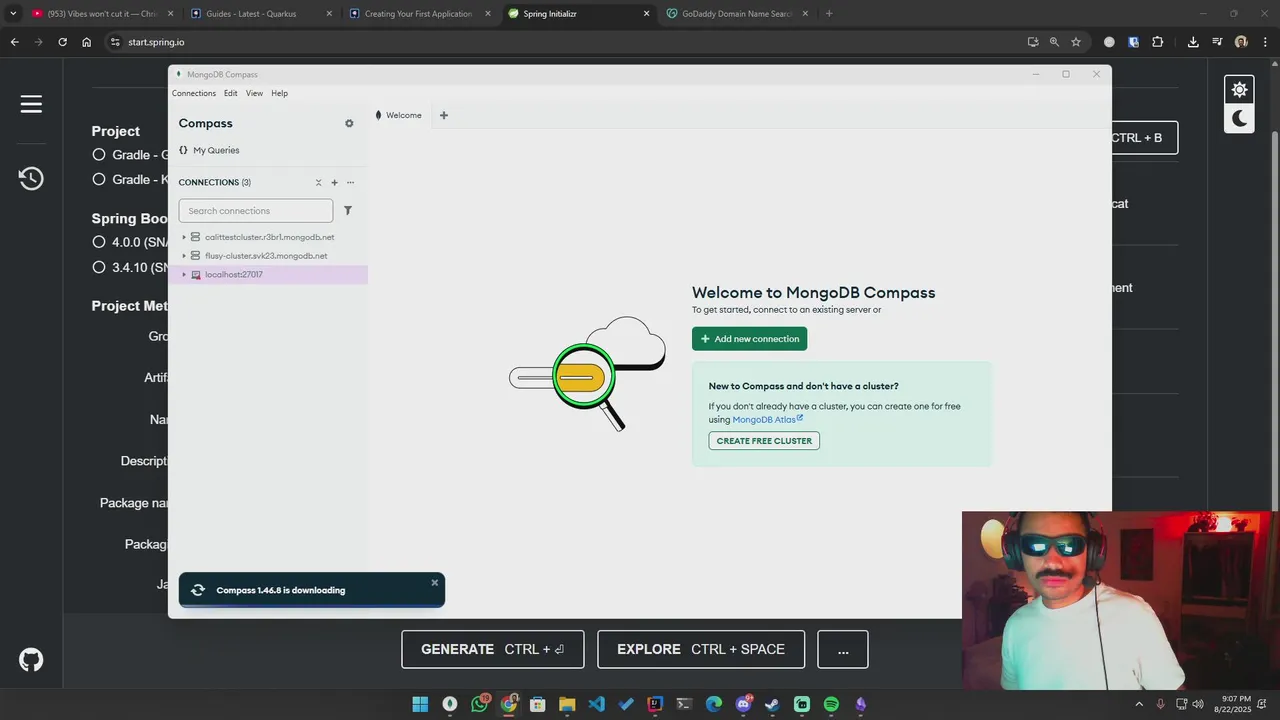Open Chrome downloads icon
This screenshot has width=1280, height=720.
tap(1193, 42)
